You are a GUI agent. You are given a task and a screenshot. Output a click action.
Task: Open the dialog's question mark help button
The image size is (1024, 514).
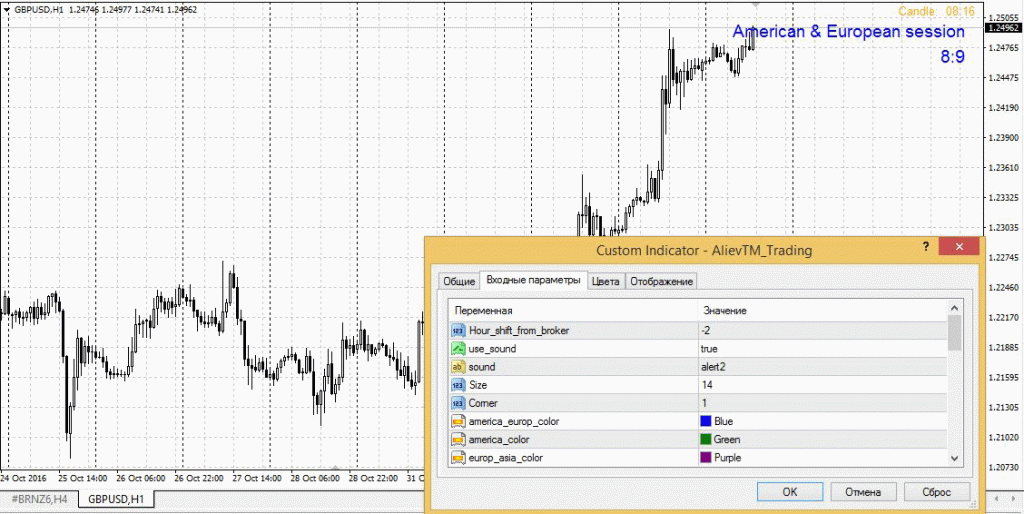point(927,247)
